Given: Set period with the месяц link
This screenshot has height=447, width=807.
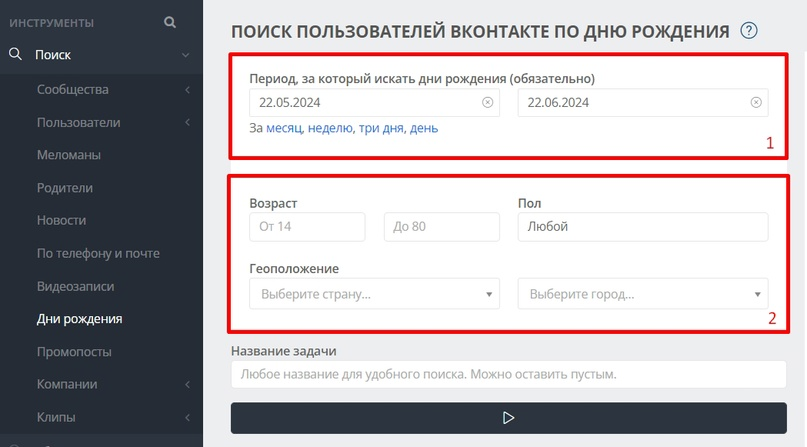Looking at the screenshot, I should (x=284, y=128).
